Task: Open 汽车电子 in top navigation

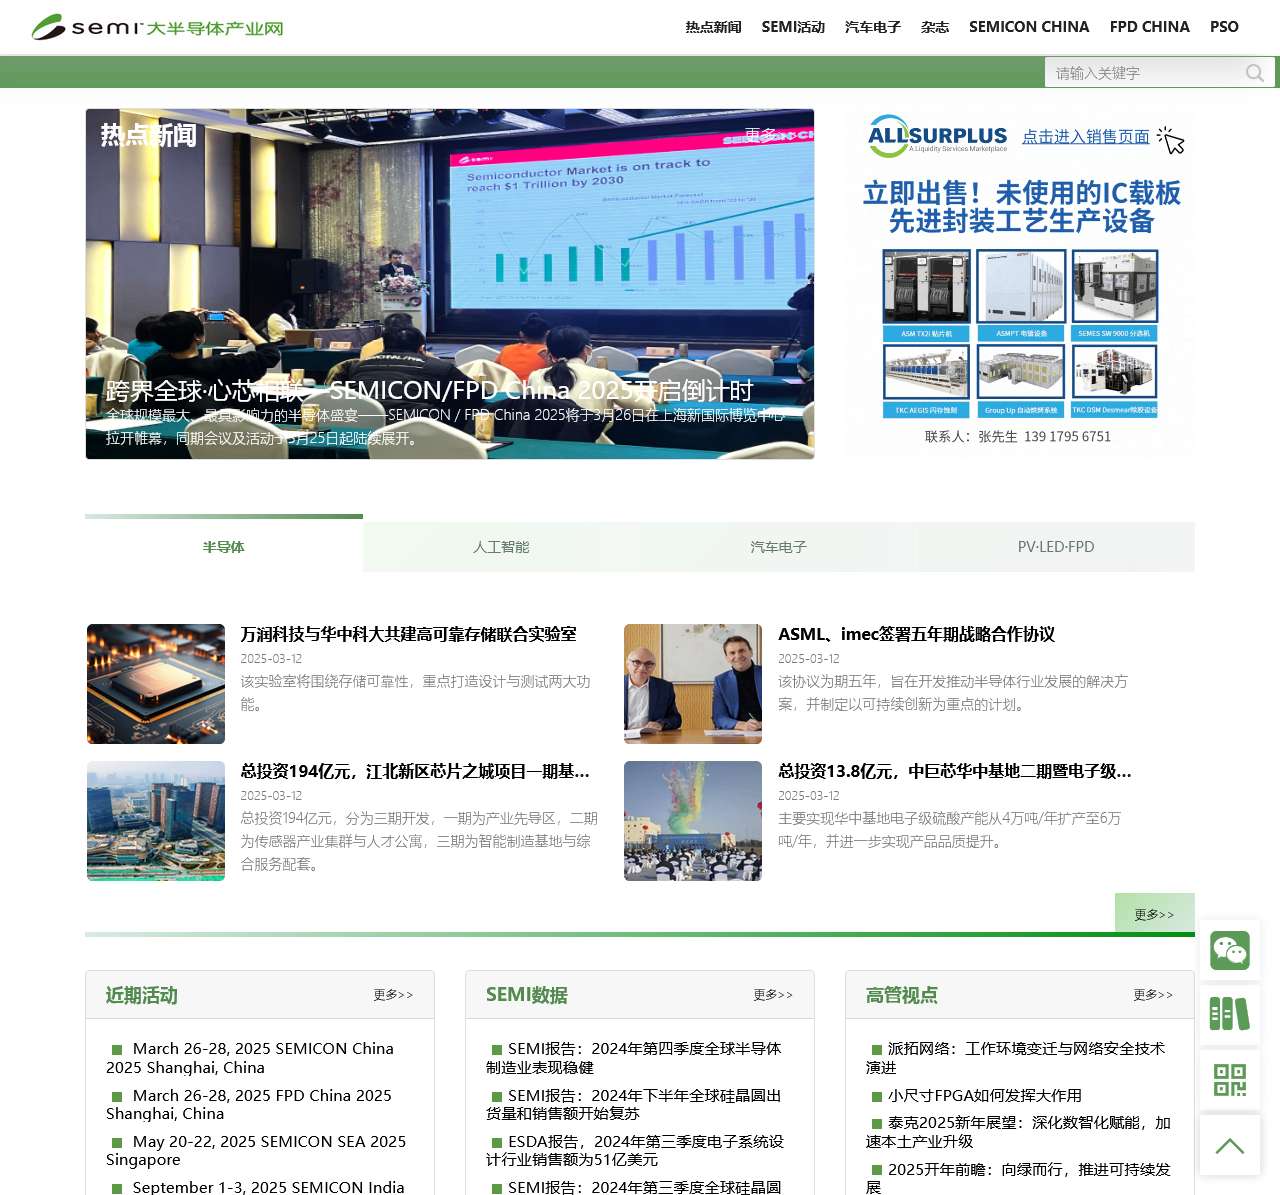Action: 873,27
